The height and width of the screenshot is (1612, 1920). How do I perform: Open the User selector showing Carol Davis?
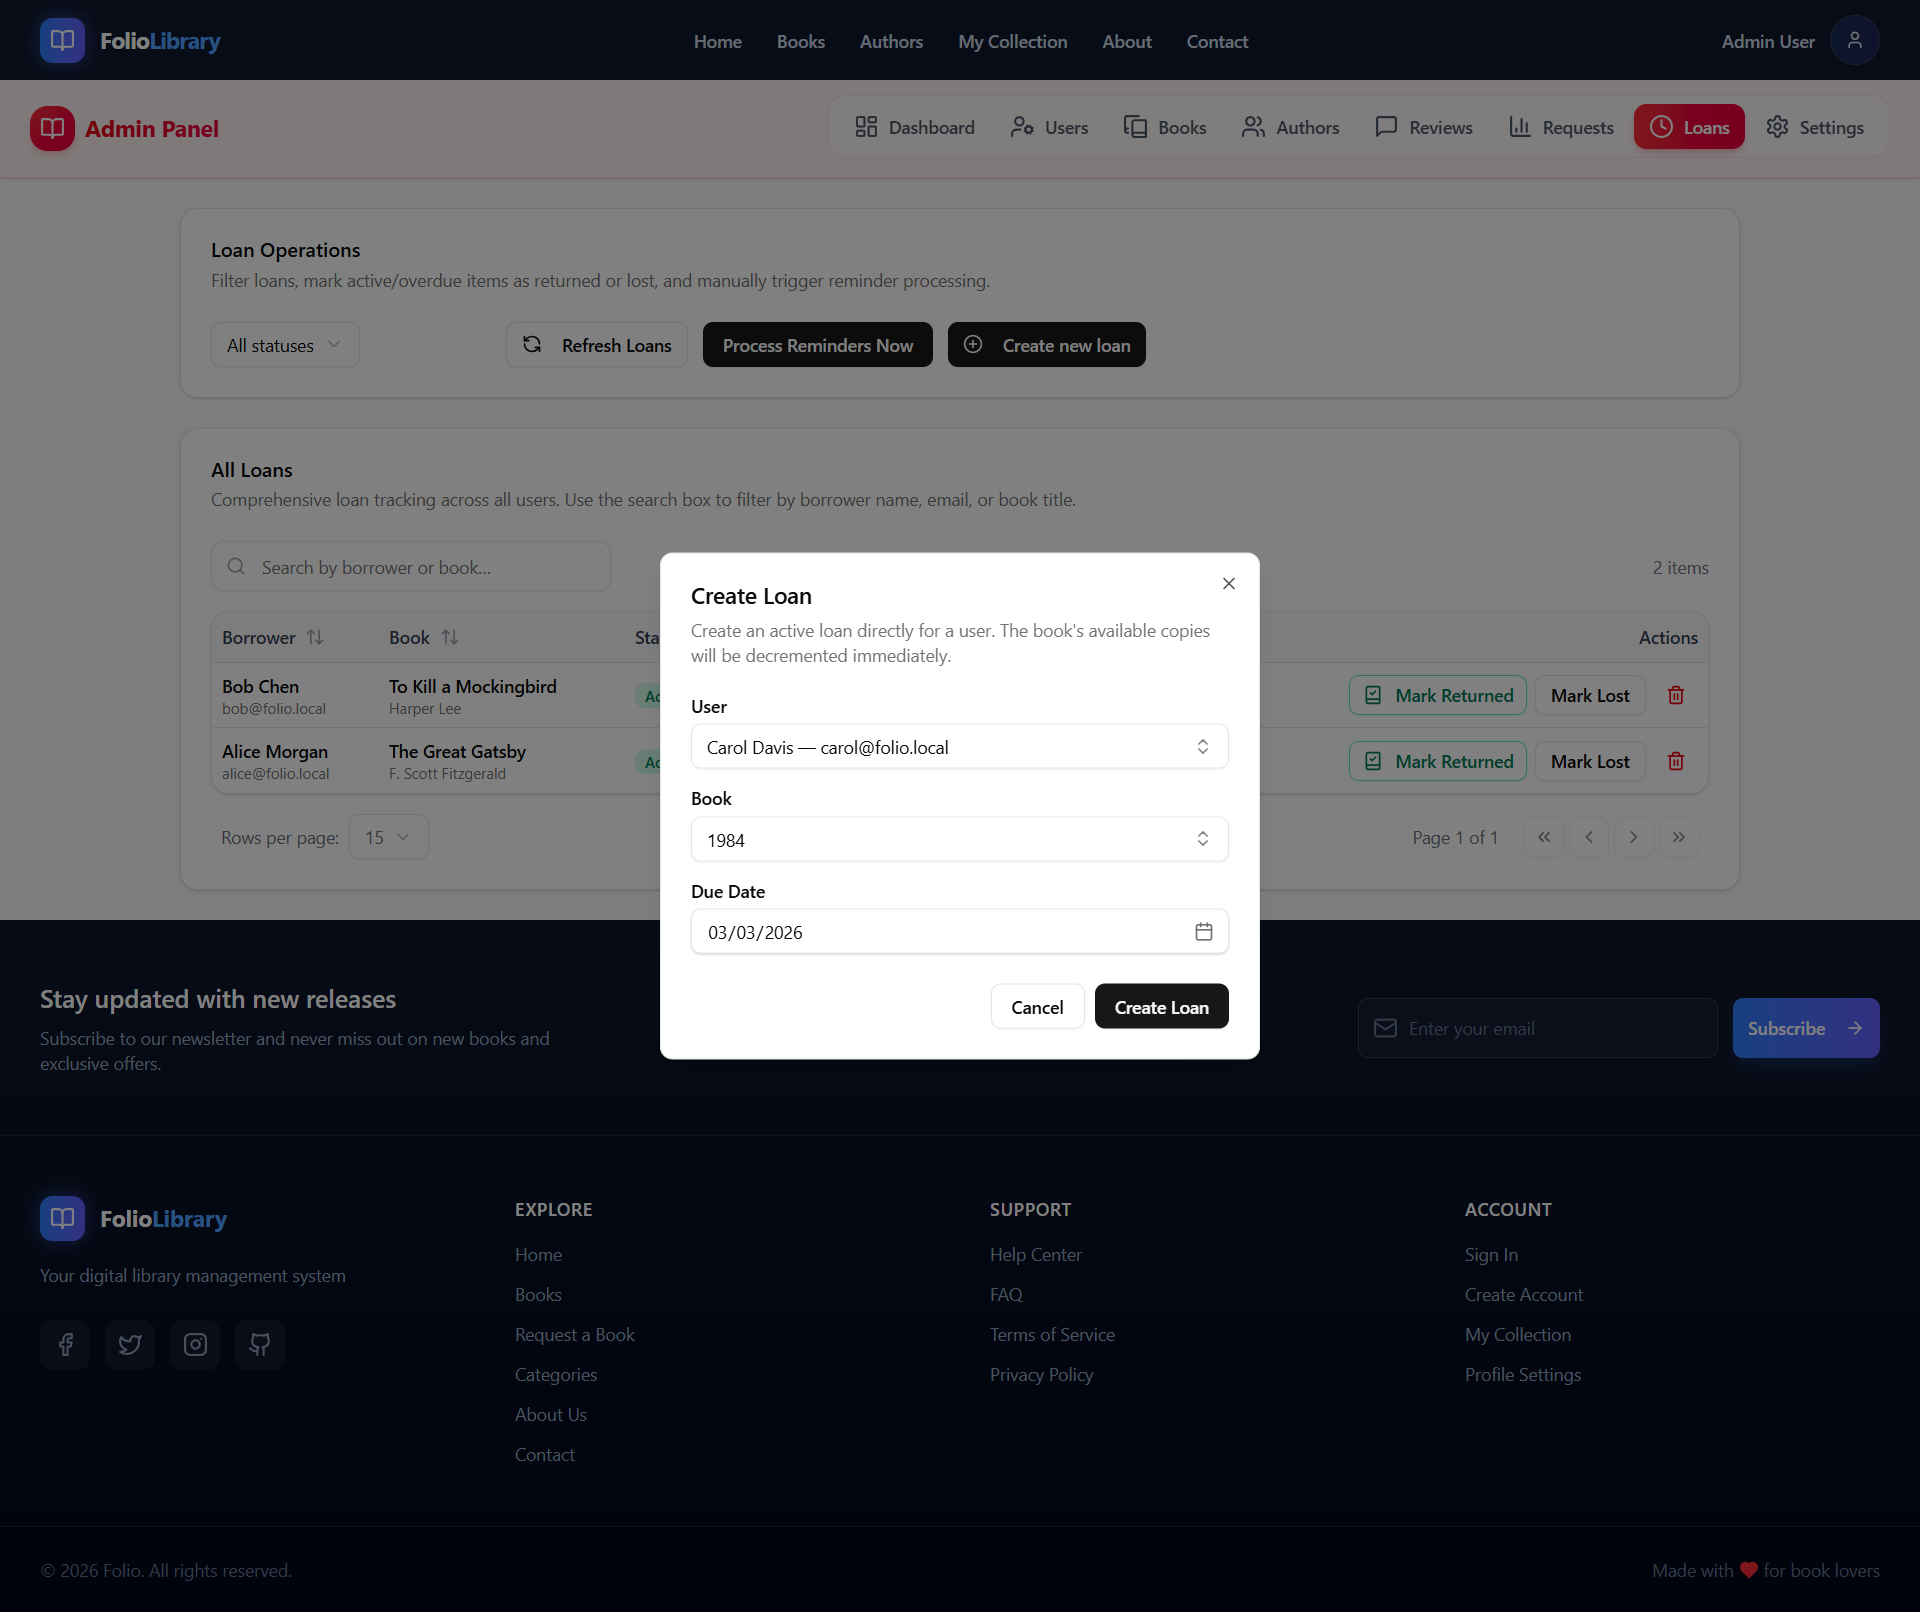pos(959,746)
